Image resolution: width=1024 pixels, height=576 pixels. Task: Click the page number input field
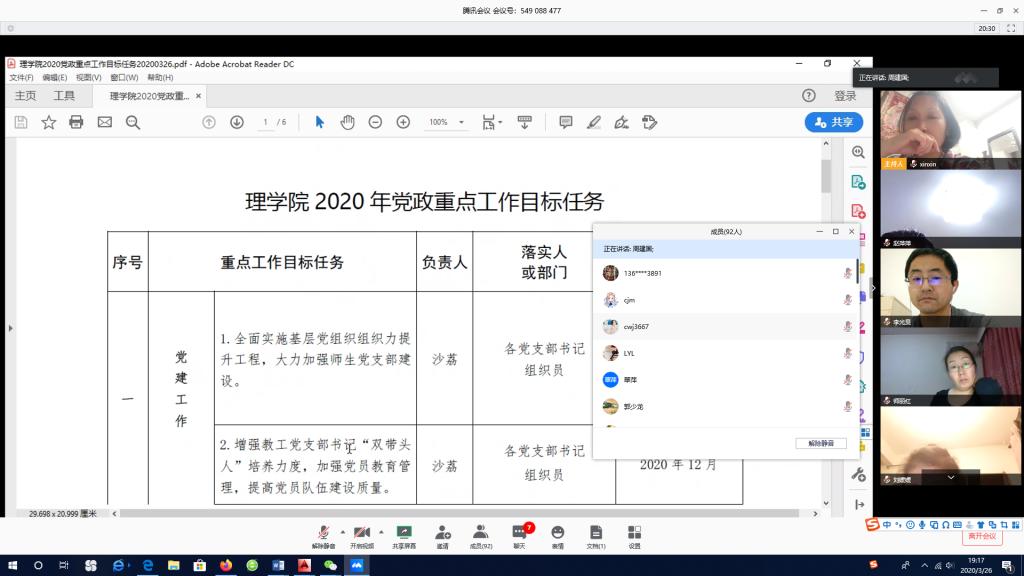tap(266, 122)
